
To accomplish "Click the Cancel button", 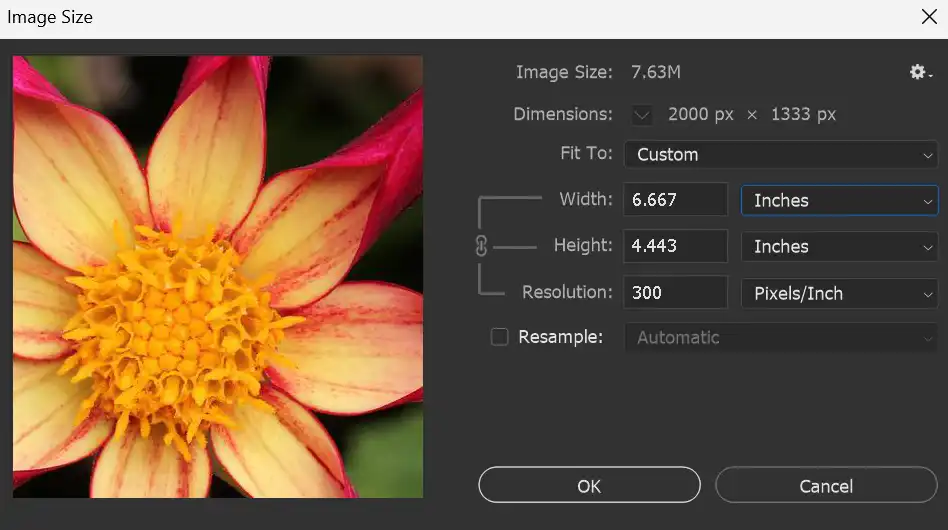I will pos(826,485).
